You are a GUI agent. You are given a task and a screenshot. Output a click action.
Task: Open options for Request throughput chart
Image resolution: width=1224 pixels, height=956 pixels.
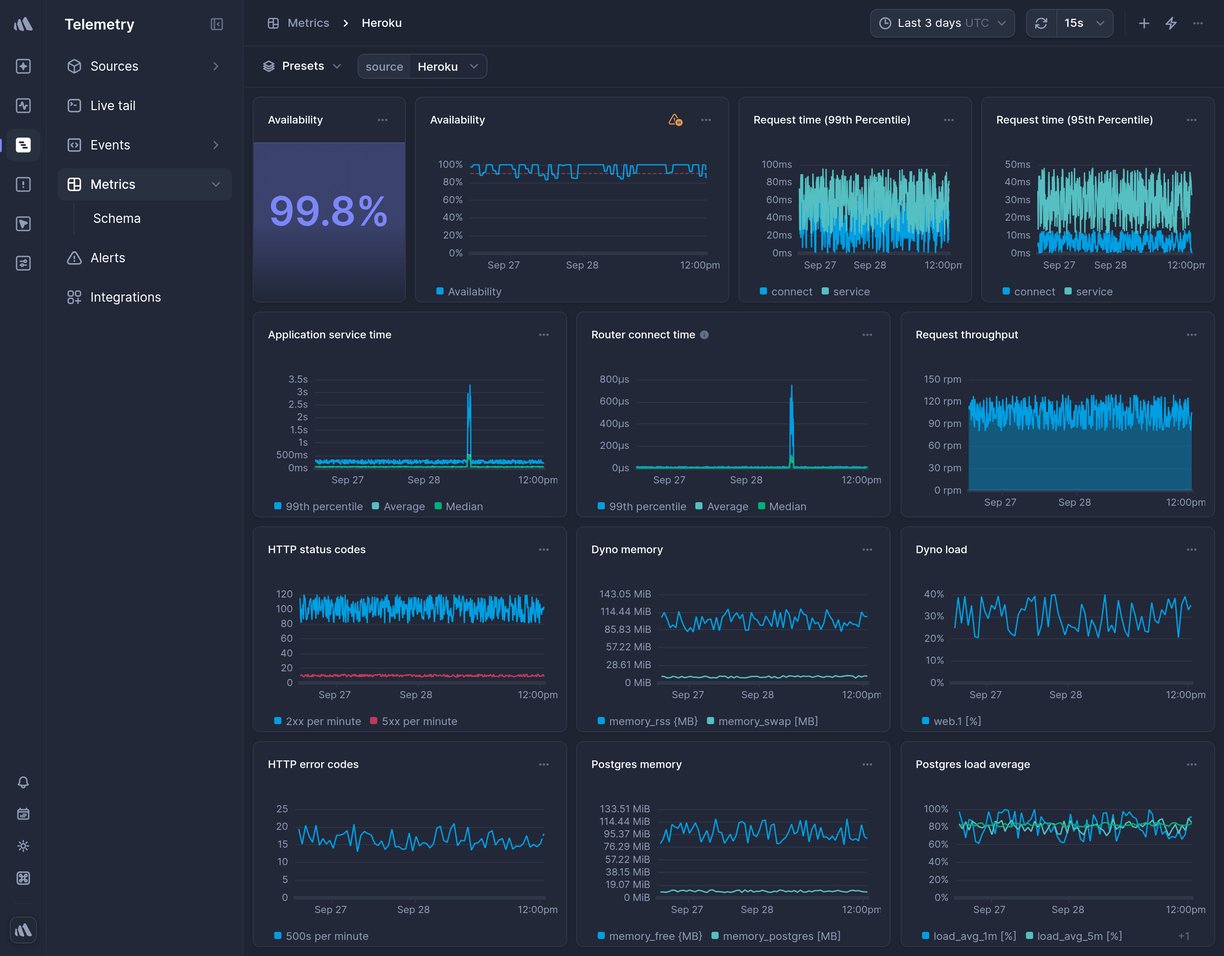[1191, 335]
